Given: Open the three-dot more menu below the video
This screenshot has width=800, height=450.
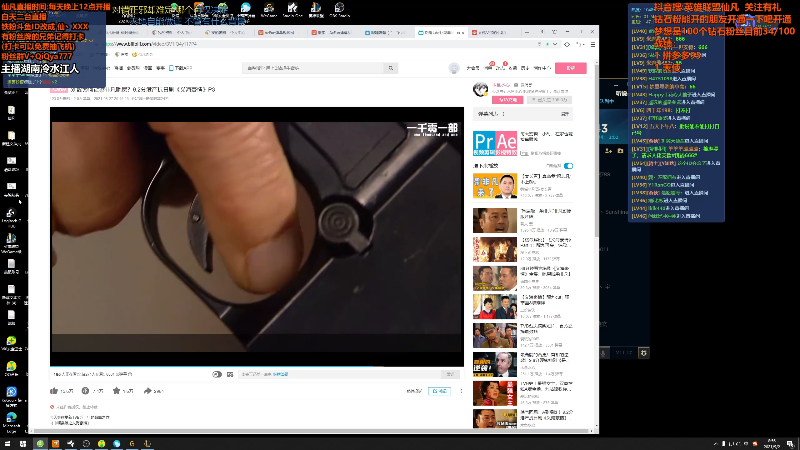Looking at the screenshot, I should pos(461,391).
